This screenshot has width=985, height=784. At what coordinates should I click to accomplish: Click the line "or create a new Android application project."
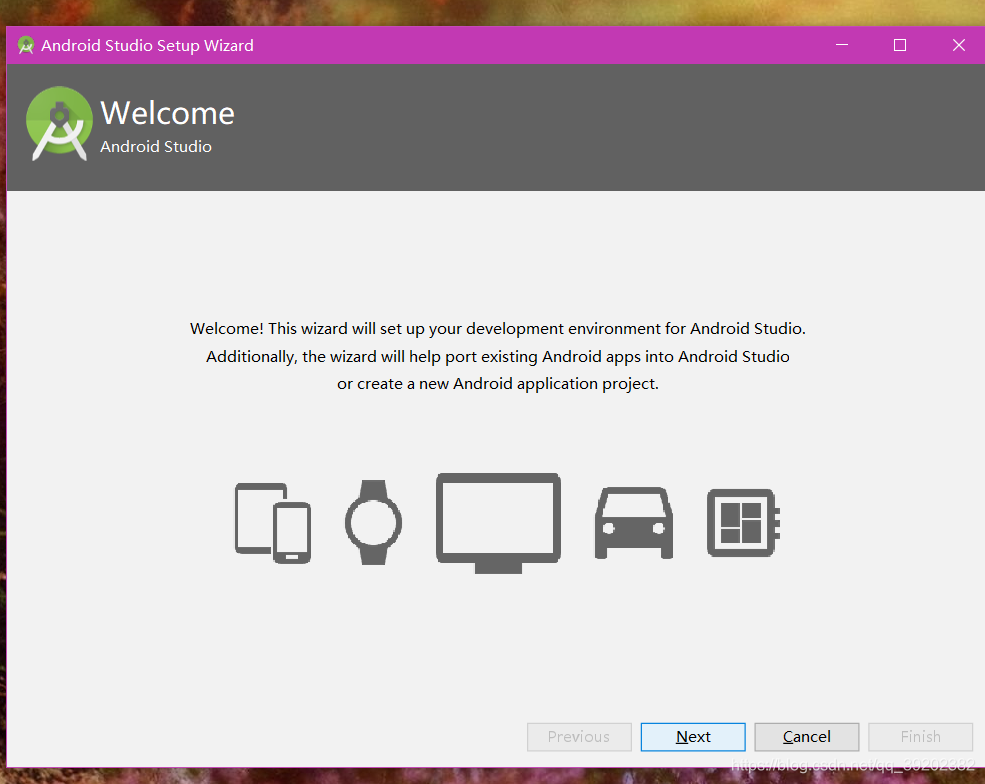point(498,384)
